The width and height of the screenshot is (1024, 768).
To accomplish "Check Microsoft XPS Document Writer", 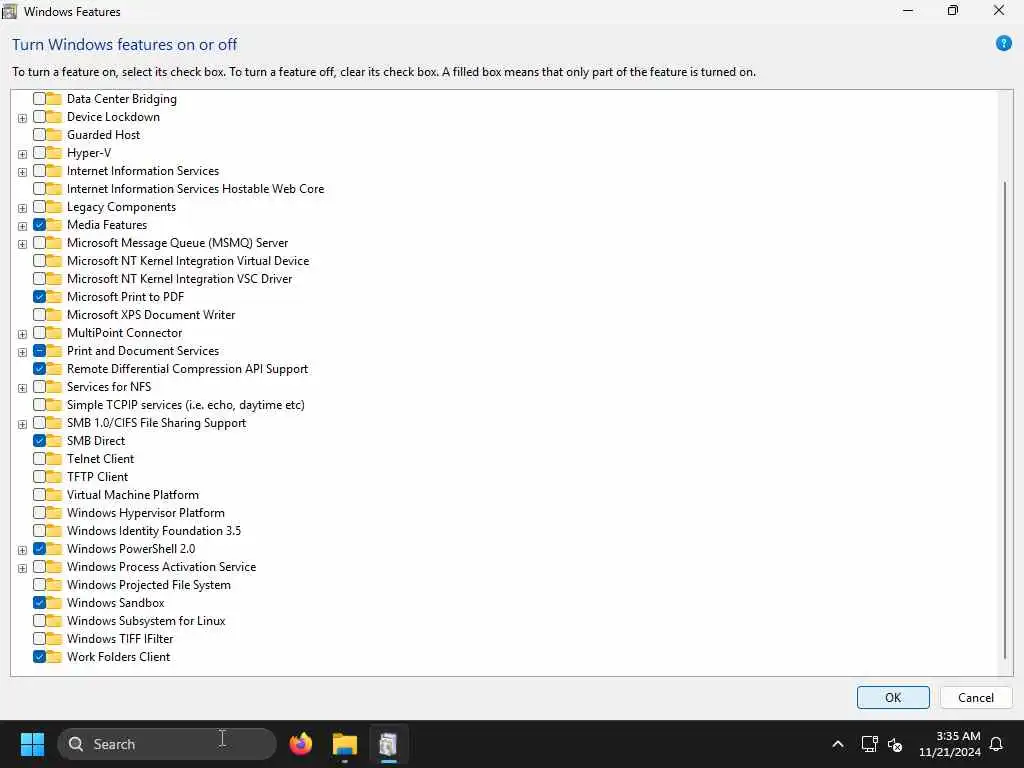I will [39, 315].
